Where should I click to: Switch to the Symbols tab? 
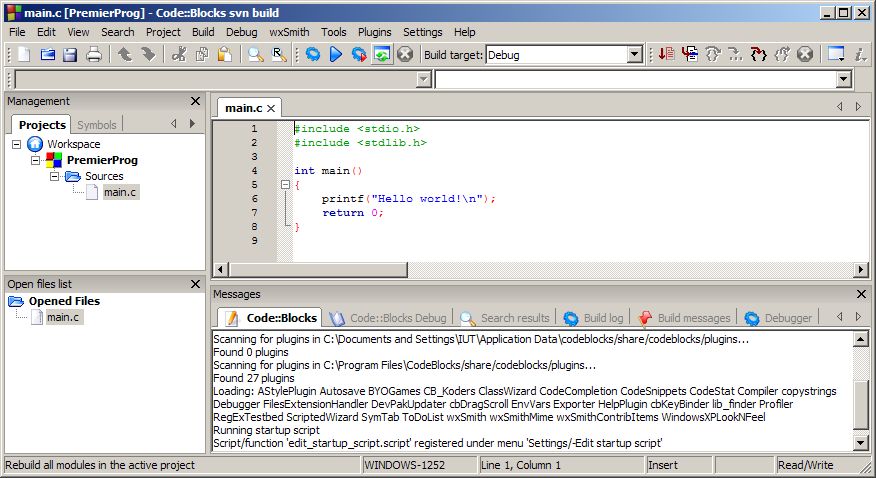point(97,125)
